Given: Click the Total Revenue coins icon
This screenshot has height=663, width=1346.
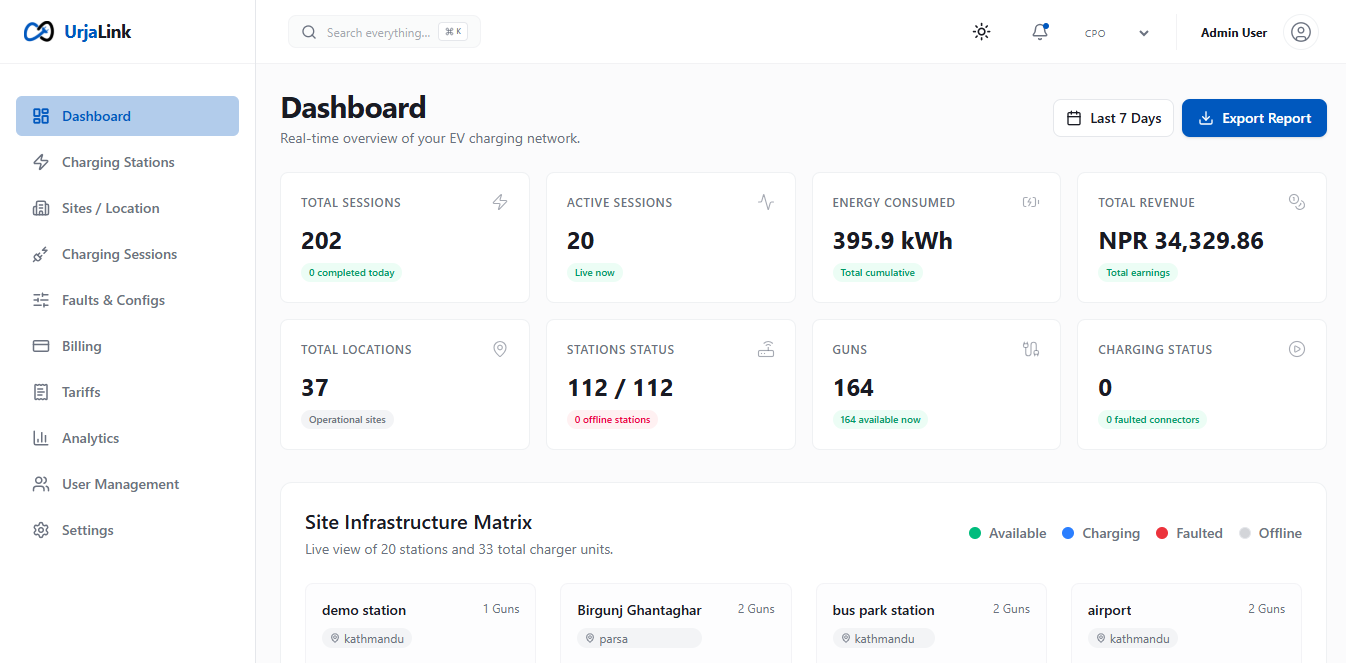Looking at the screenshot, I should coord(1297,202).
